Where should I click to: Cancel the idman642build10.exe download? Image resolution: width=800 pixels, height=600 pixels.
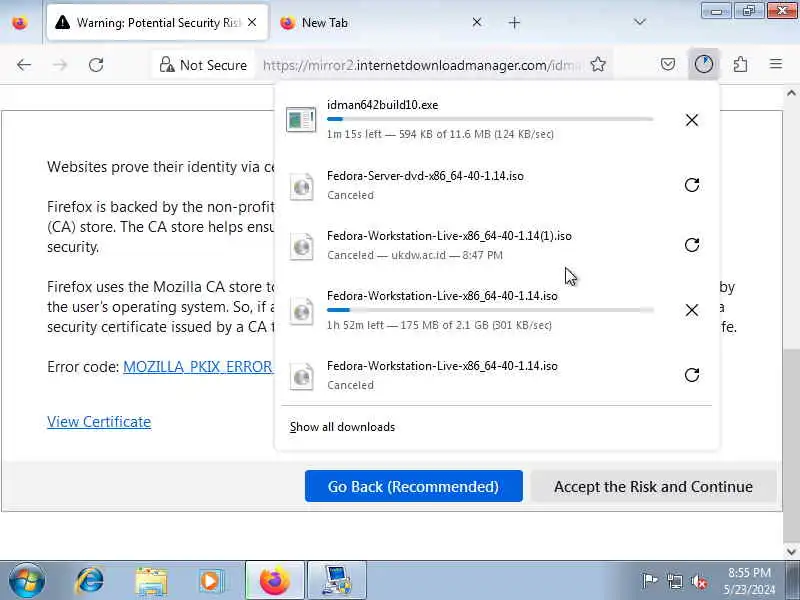(692, 120)
